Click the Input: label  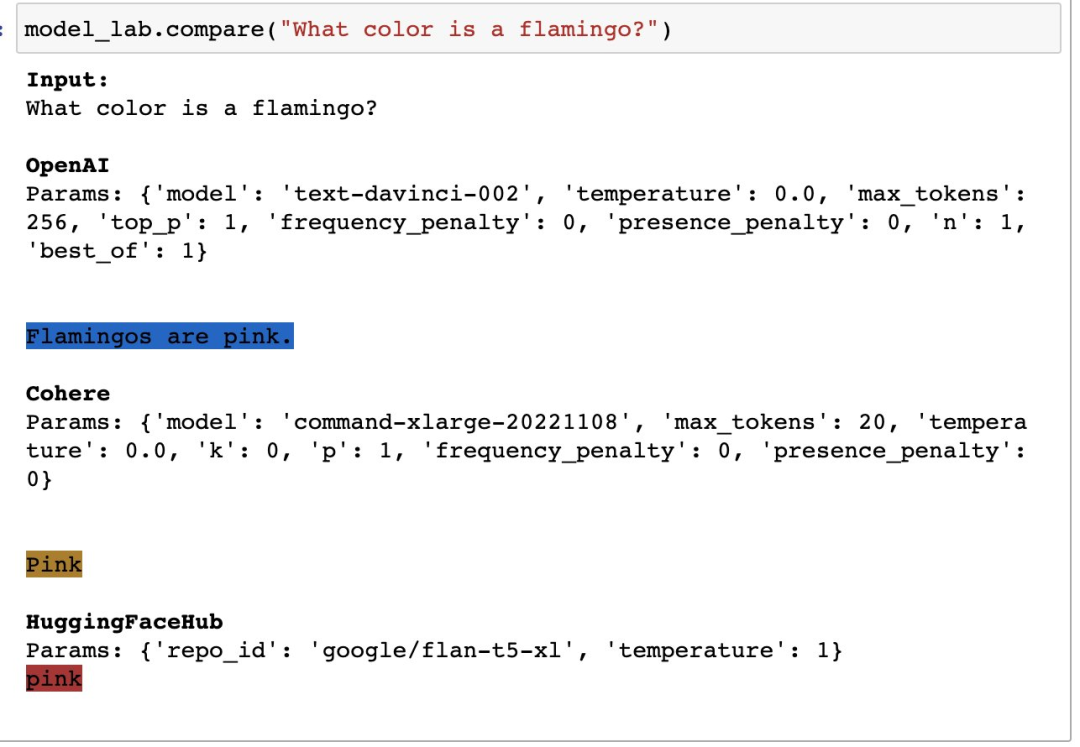[x=68, y=80]
